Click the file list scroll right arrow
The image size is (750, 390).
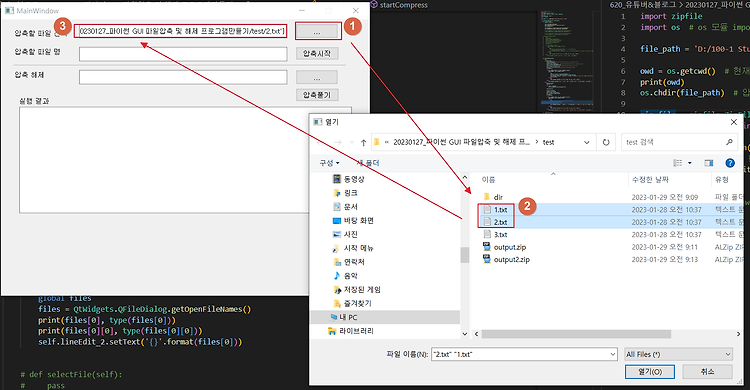pos(739,334)
